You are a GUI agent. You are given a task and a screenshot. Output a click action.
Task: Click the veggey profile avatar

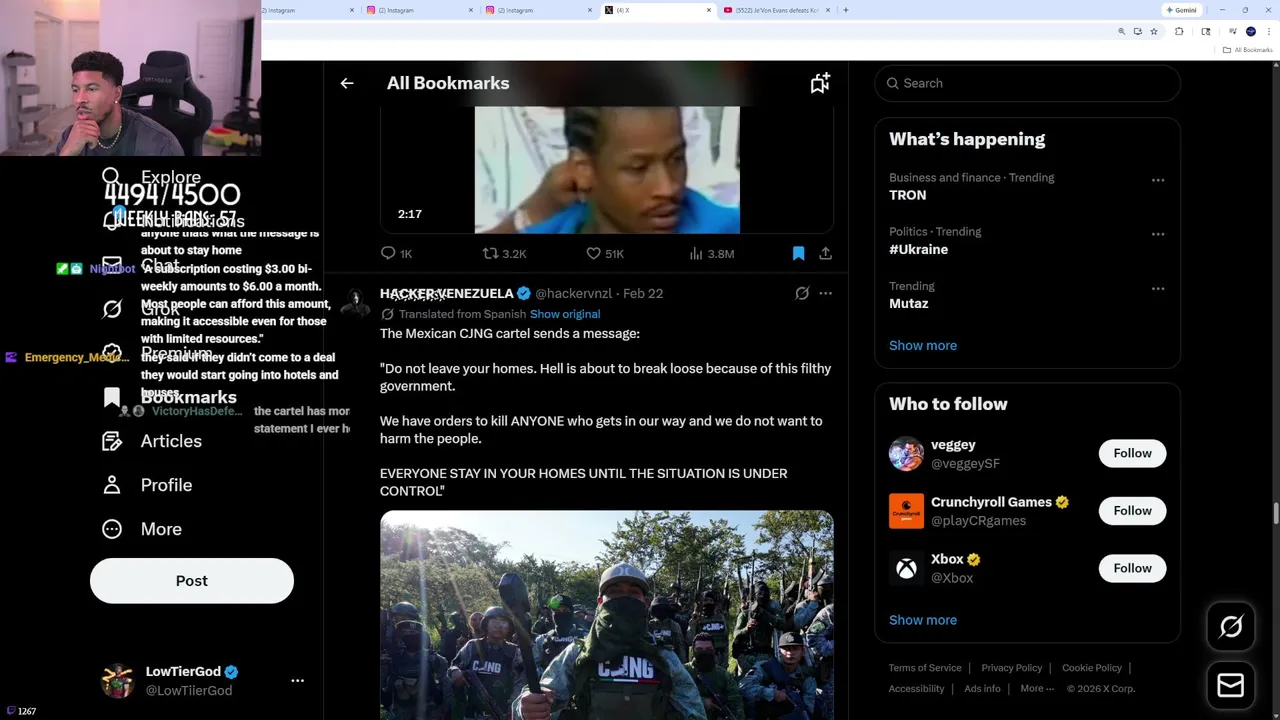click(906, 454)
